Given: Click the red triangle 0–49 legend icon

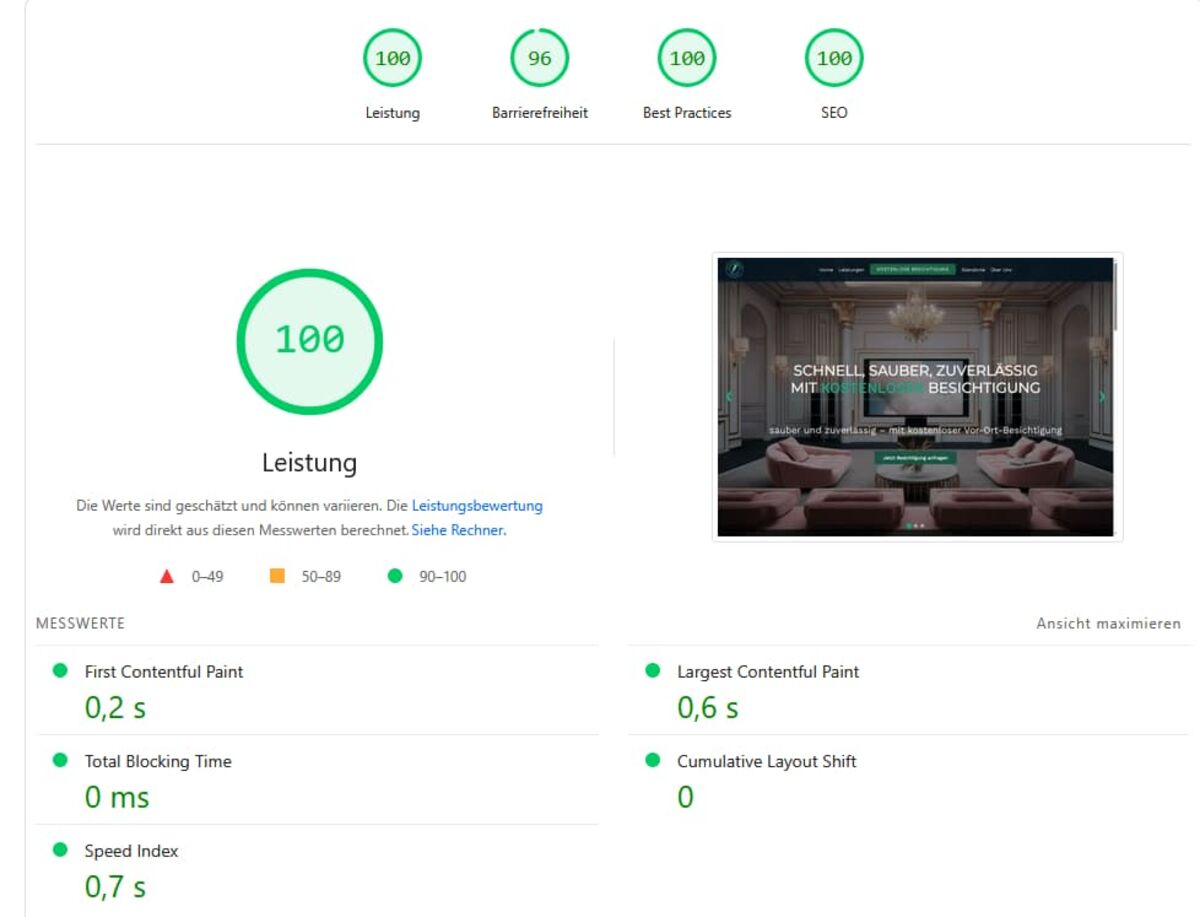Looking at the screenshot, I should click(167, 576).
